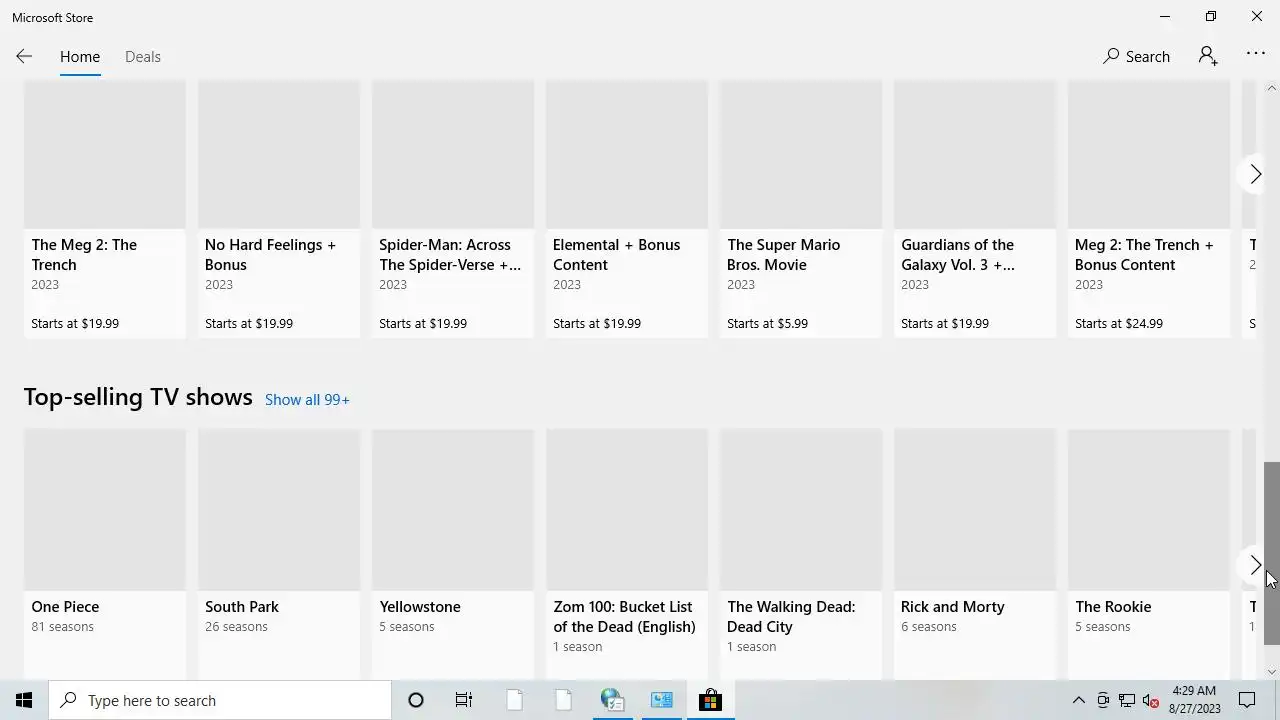Open South Park show thumbnail
1280x720 pixels.
tap(279, 510)
